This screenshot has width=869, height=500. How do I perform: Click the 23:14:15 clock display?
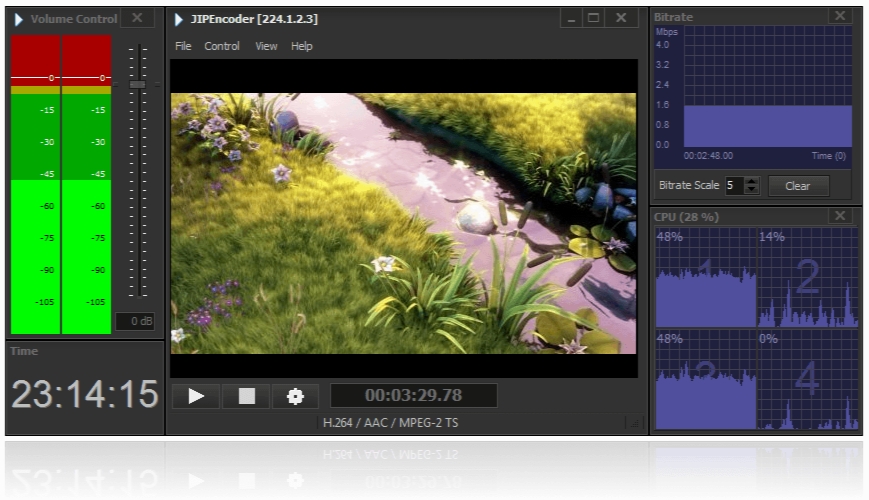click(85, 394)
